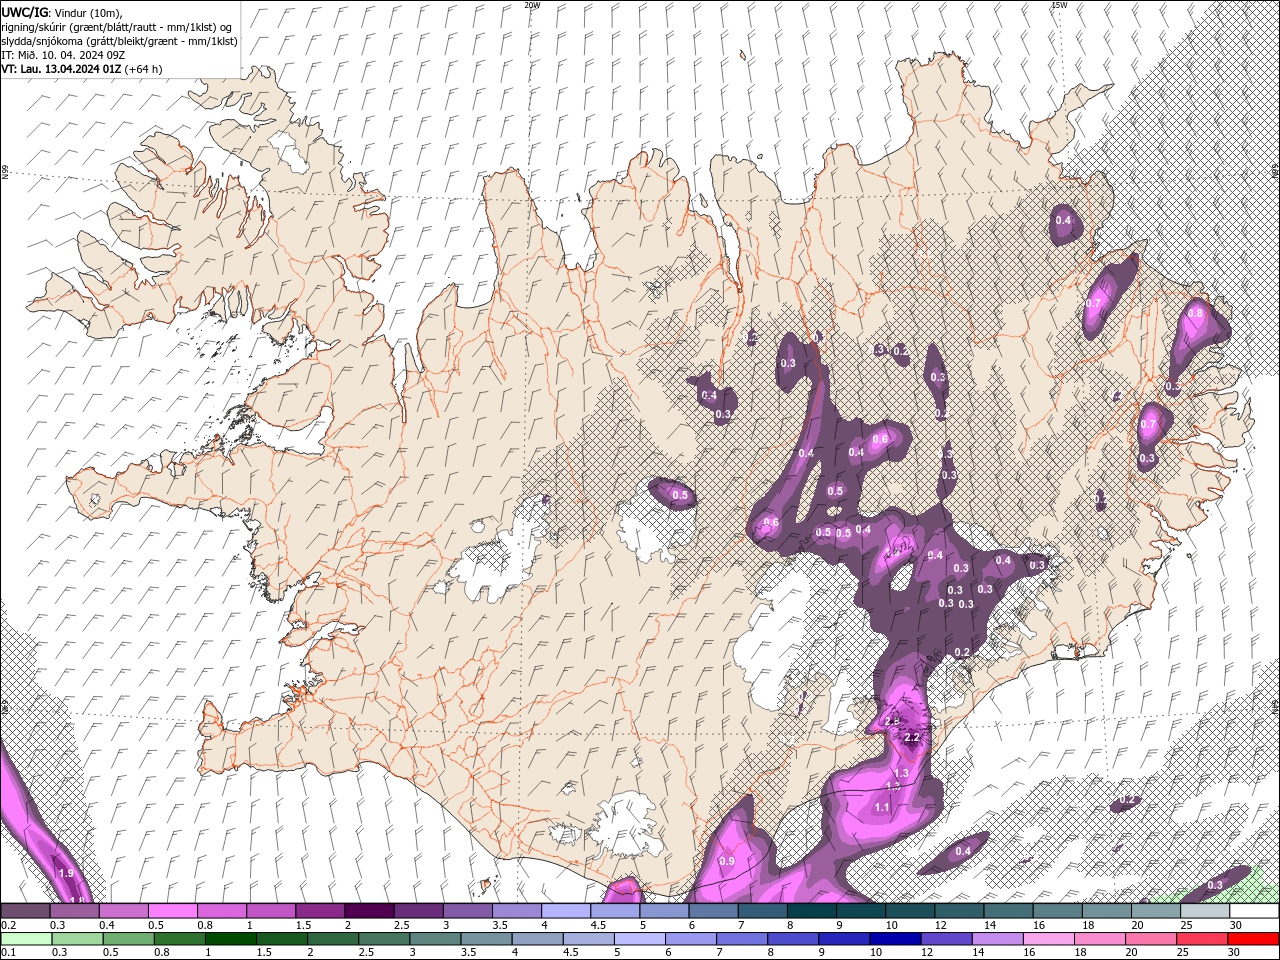Click the top-row swatch between 4 and 4.5
The height and width of the screenshot is (960, 1280).
566,910
